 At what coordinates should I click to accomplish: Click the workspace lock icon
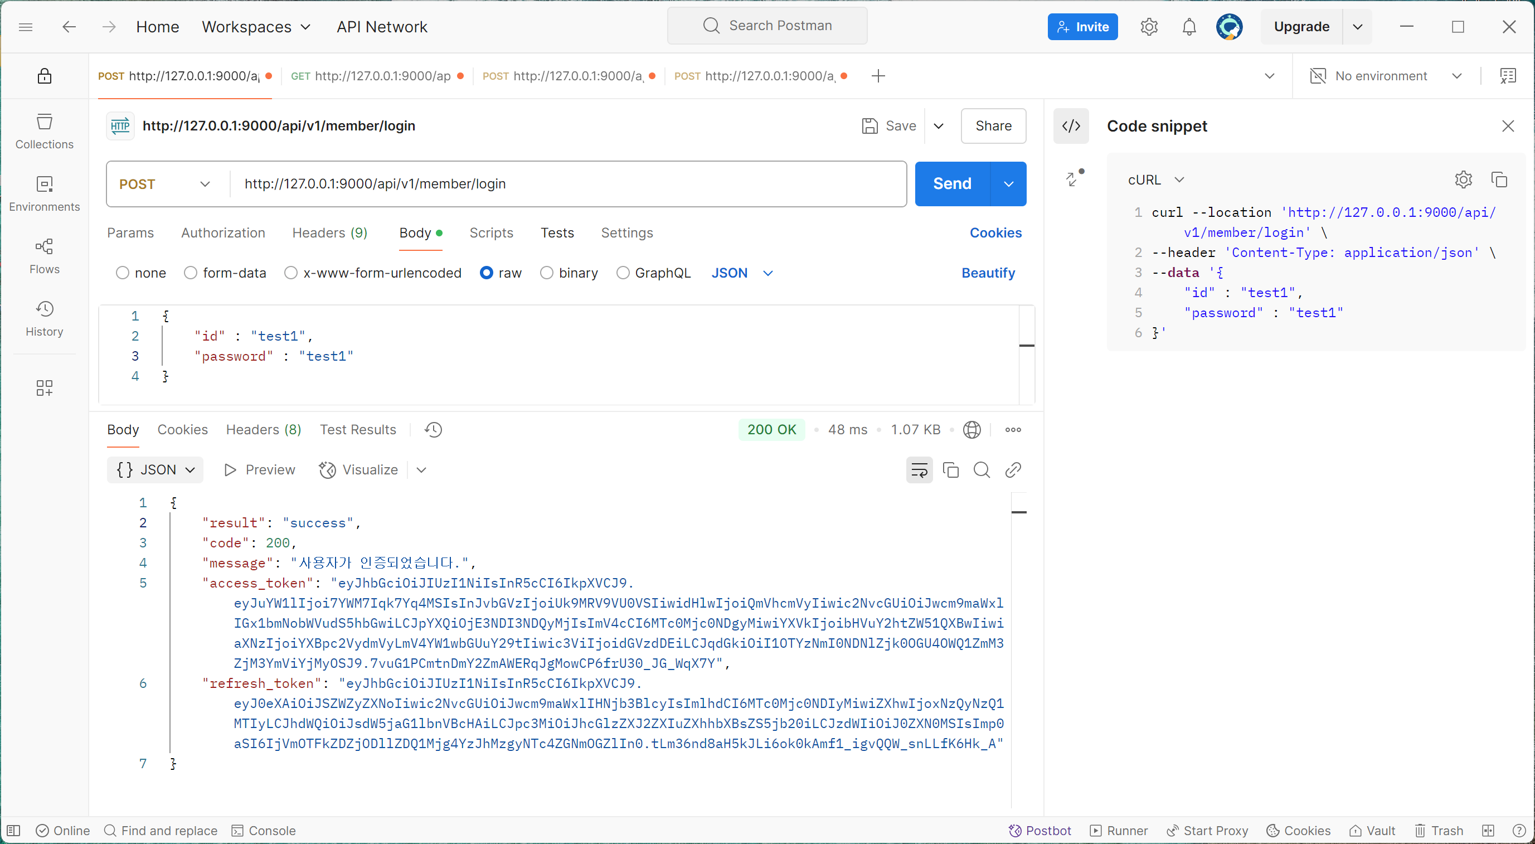pyautogui.click(x=44, y=76)
